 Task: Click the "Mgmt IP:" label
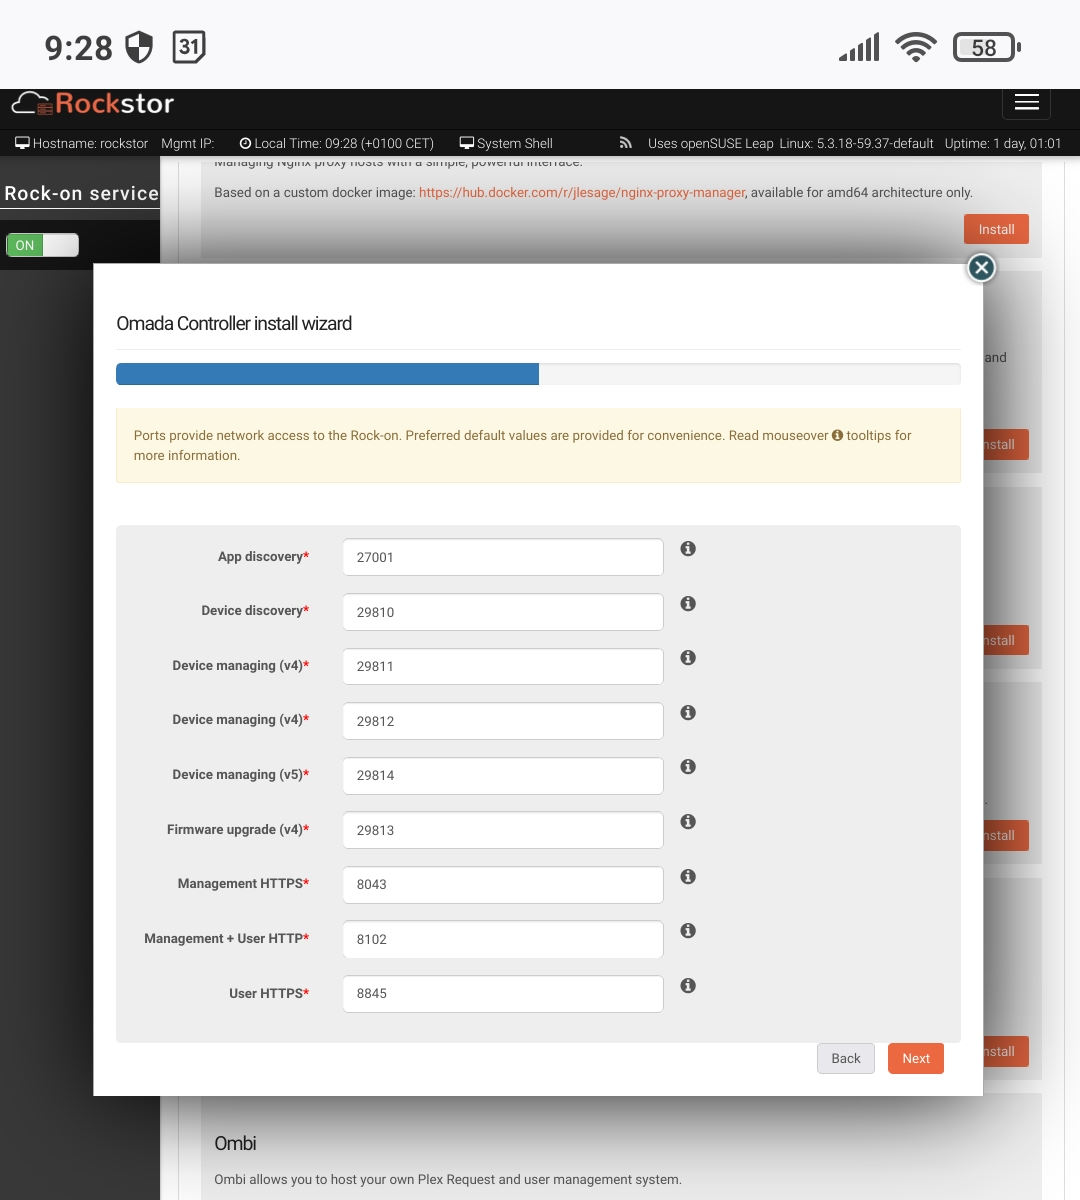point(188,143)
